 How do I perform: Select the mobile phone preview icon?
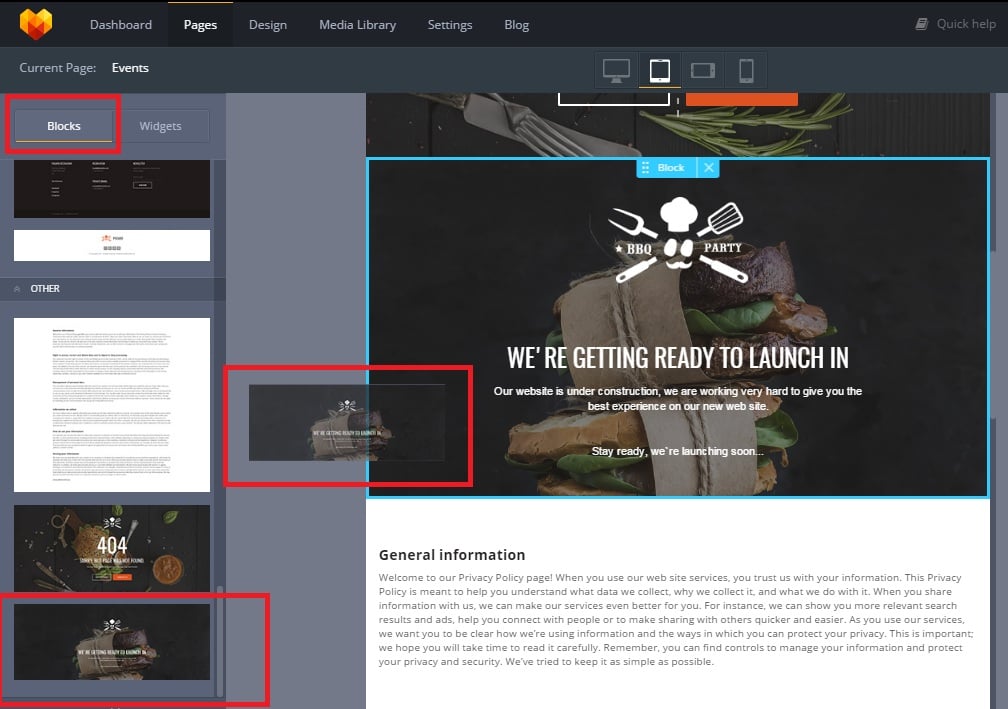coord(746,70)
